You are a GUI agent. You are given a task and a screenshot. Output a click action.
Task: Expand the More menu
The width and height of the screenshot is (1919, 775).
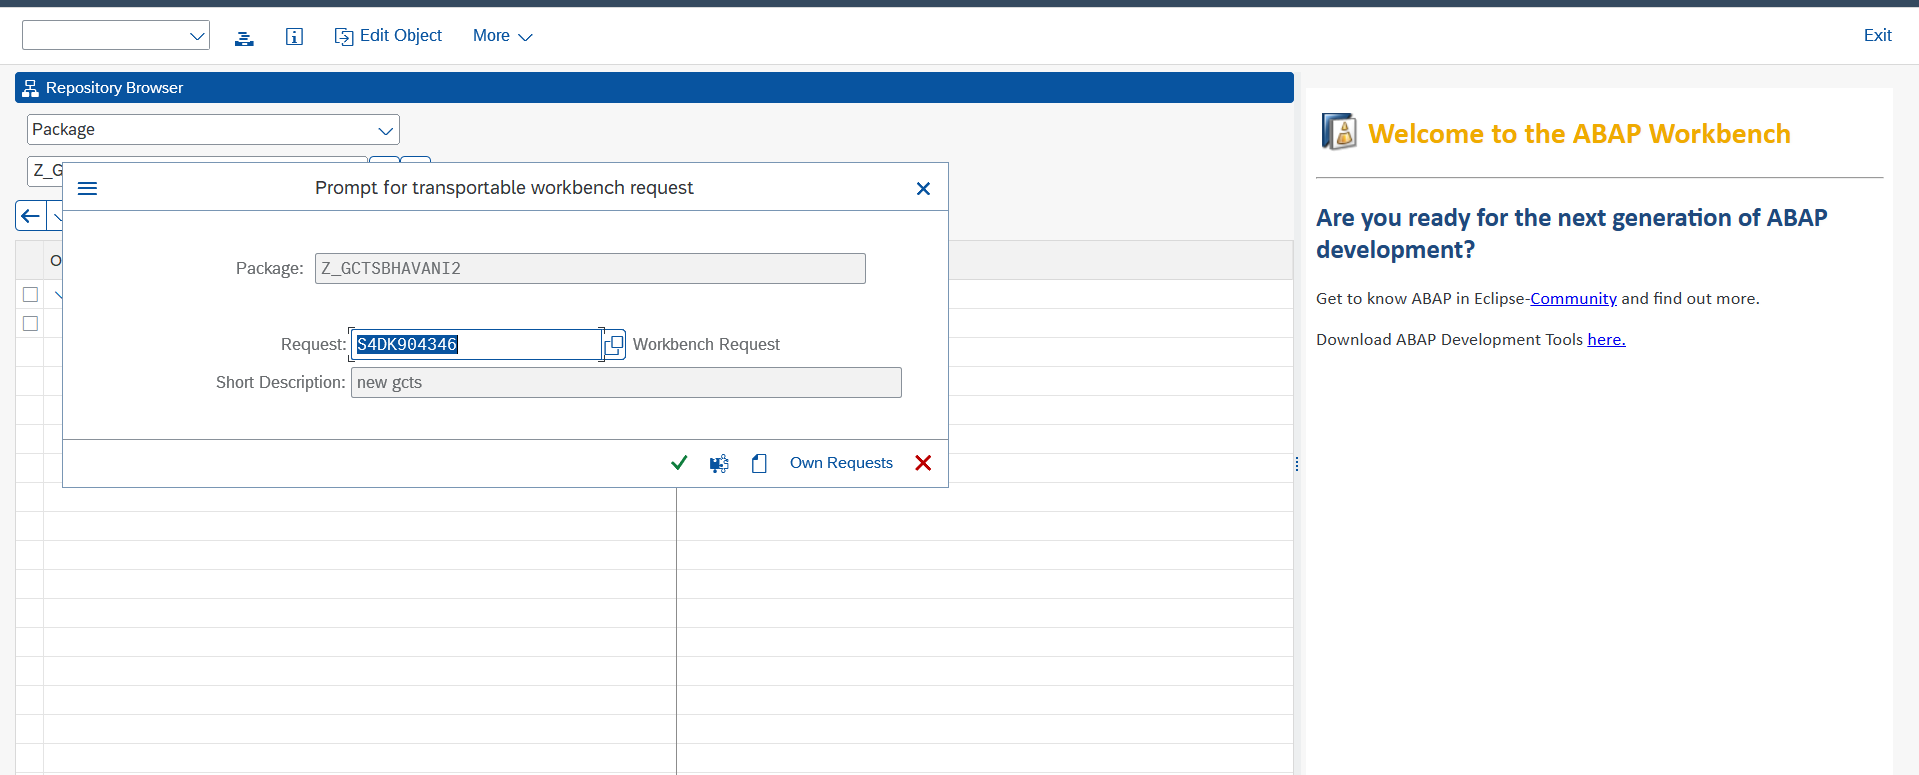coord(502,36)
